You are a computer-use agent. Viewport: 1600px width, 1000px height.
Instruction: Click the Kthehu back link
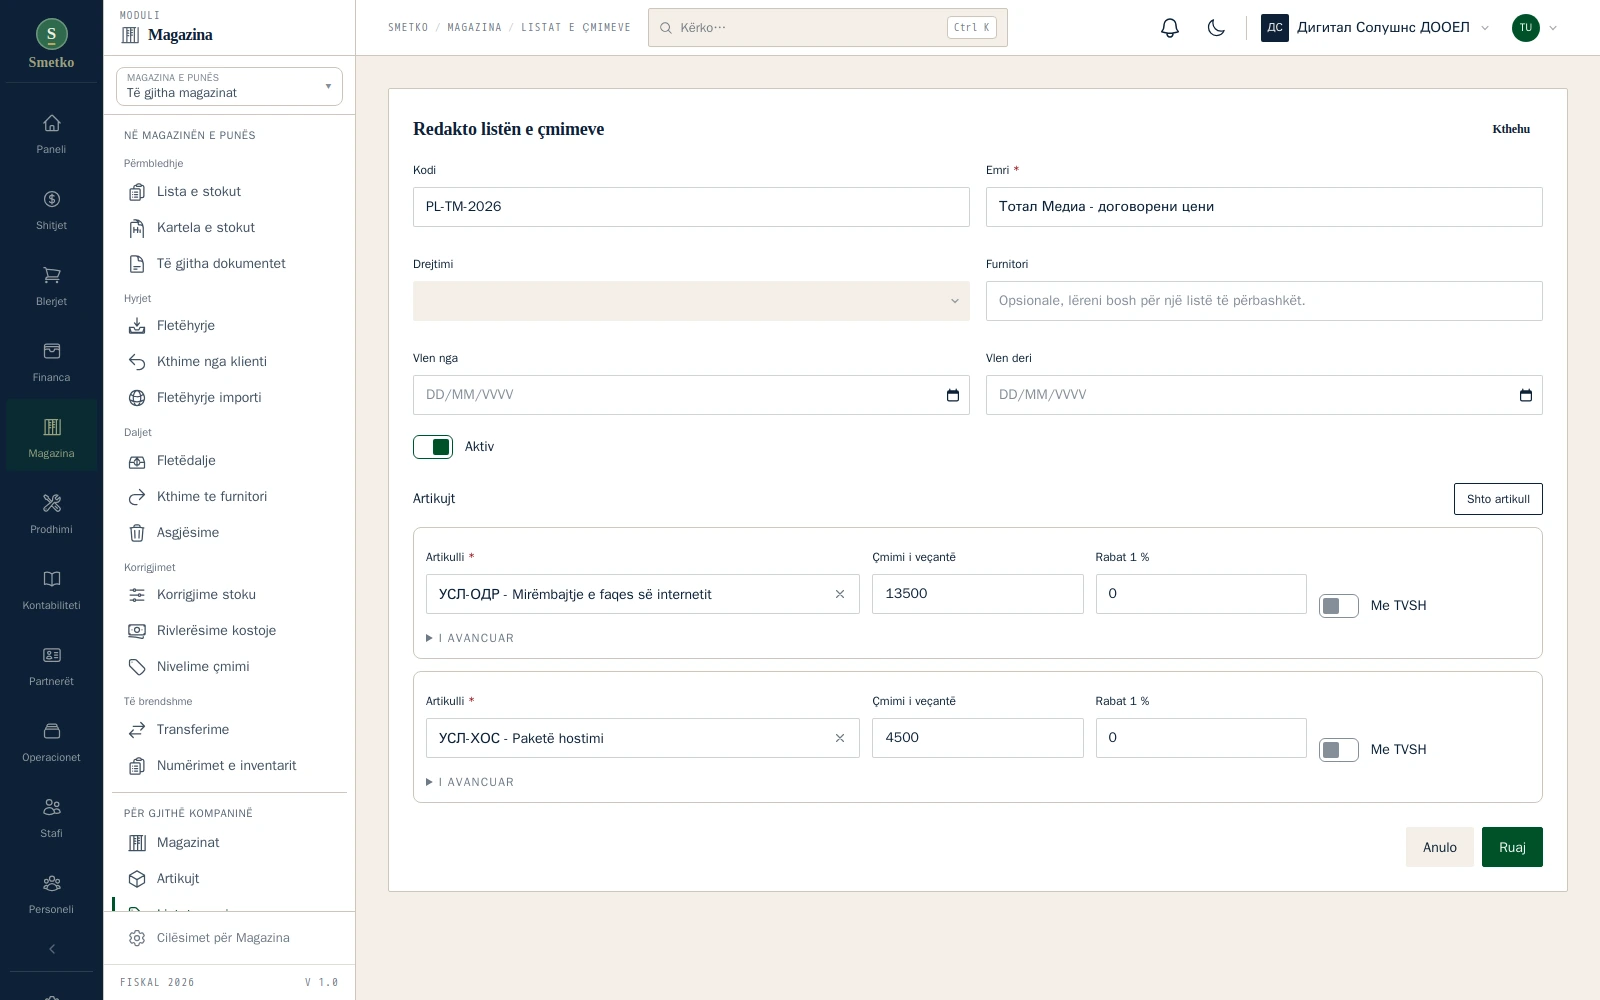point(1511,129)
